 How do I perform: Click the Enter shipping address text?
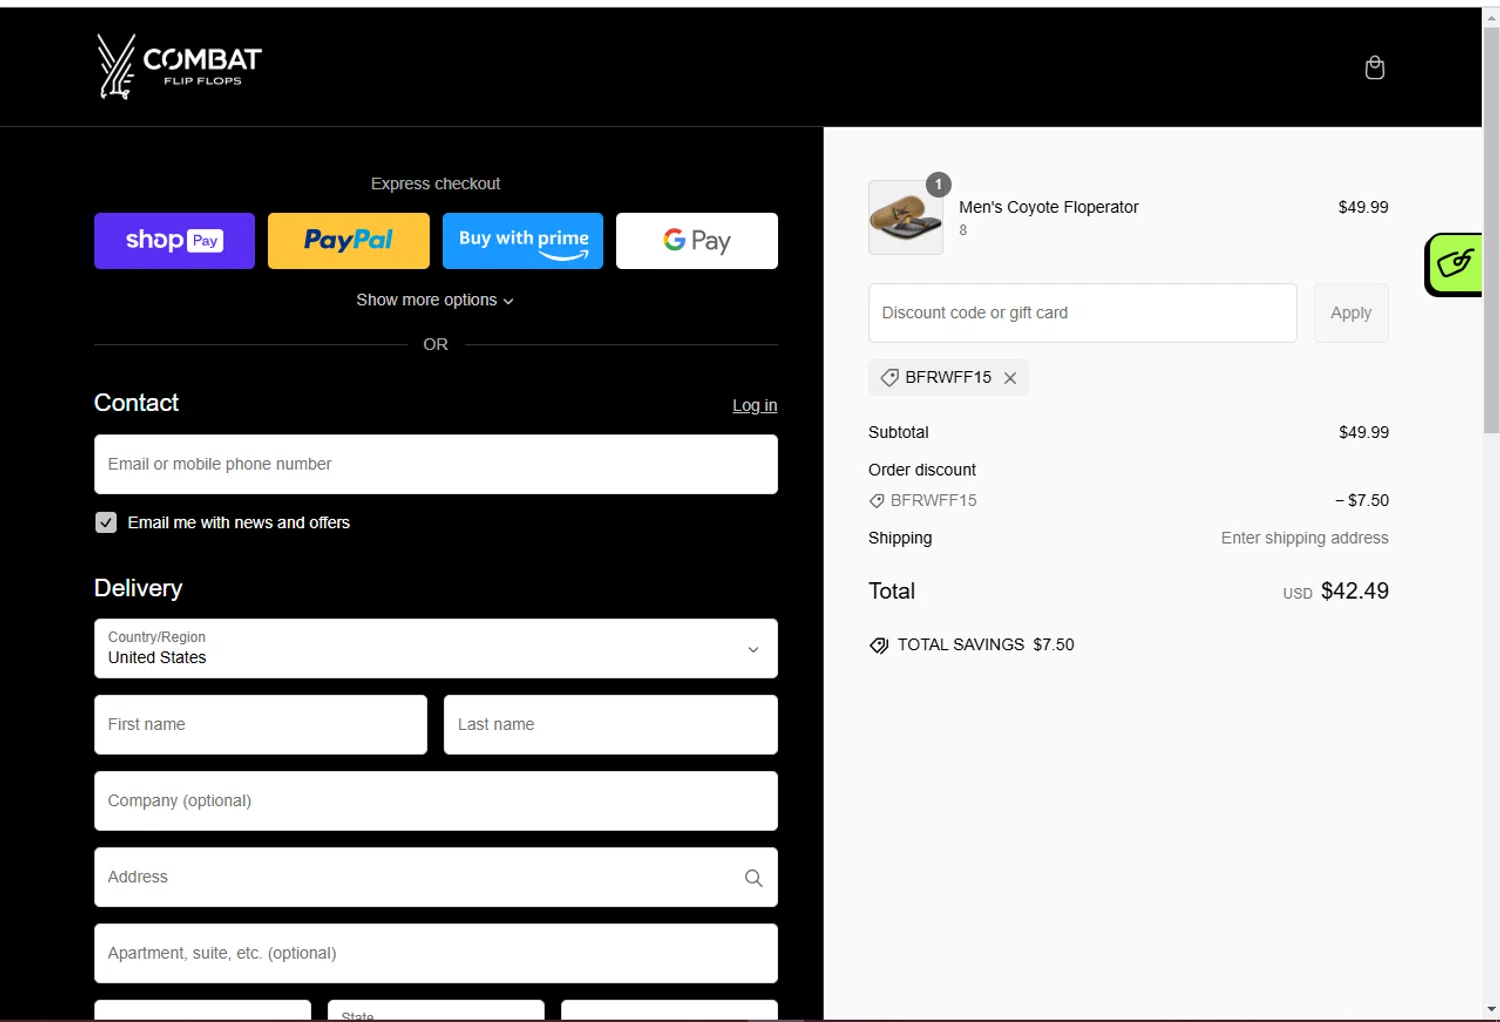coord(1304,538)
